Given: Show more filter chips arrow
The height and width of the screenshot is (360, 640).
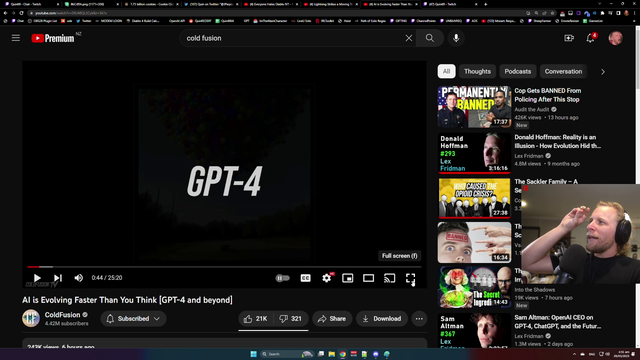Looking at the screenshot, I should 602,72.
